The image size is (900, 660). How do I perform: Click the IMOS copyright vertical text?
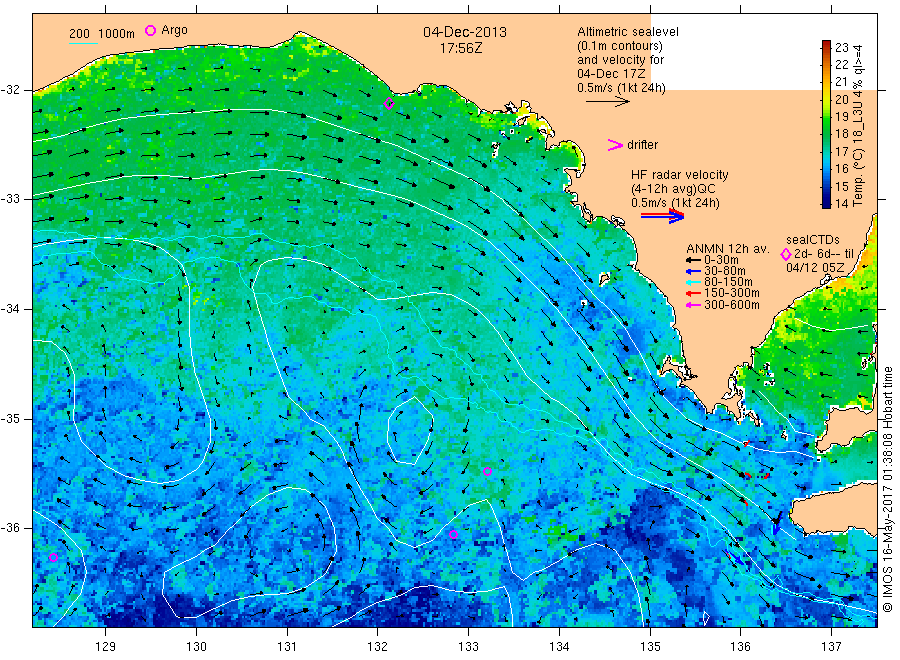(x=888, y=489)
